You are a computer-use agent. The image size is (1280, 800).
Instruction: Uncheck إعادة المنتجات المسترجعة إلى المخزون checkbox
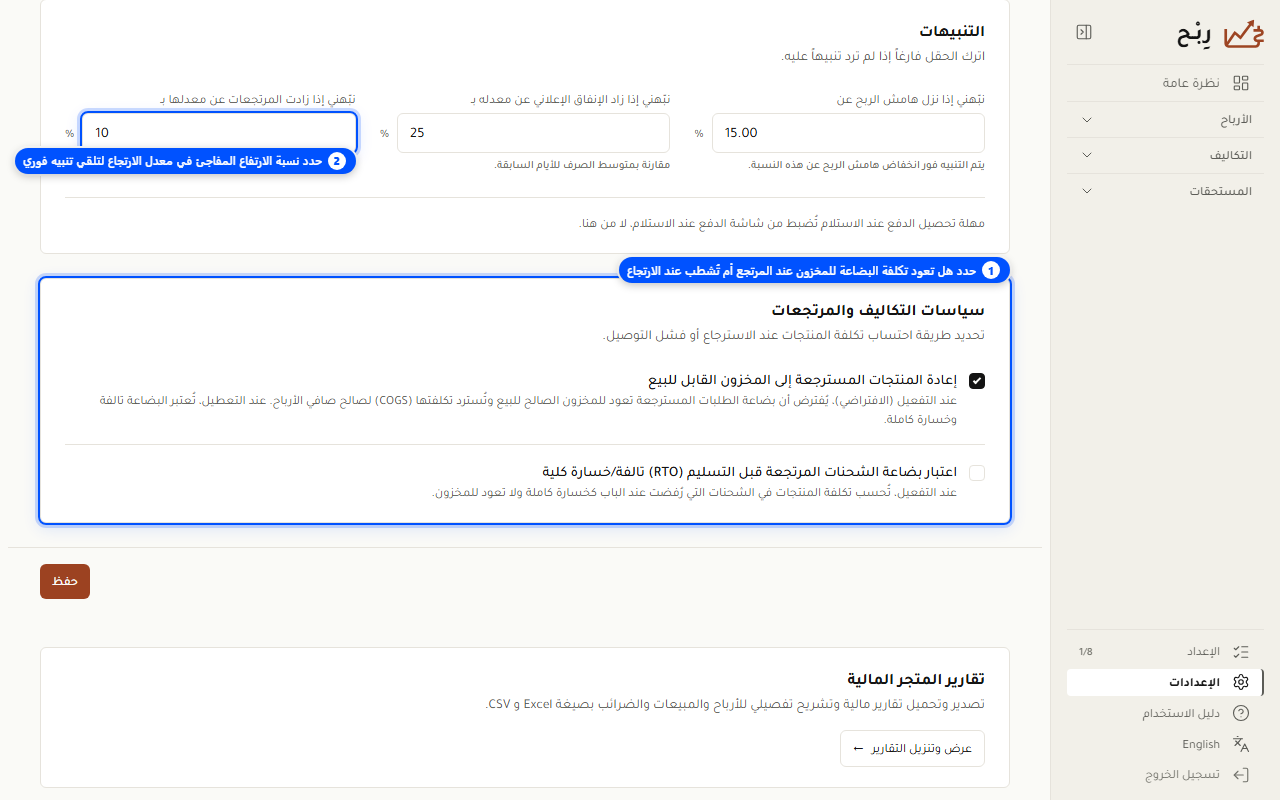pos(977,381)
